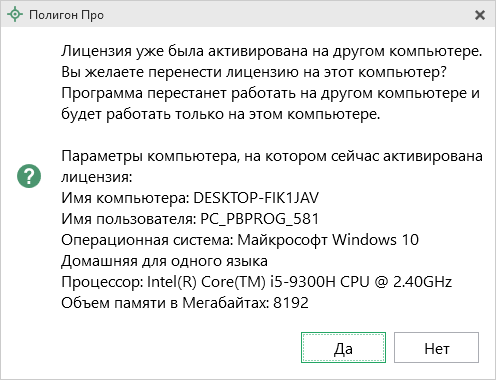Click the 'Операционная система' line
This screenshot has width=496, height=380.
(x=240, y=240)
